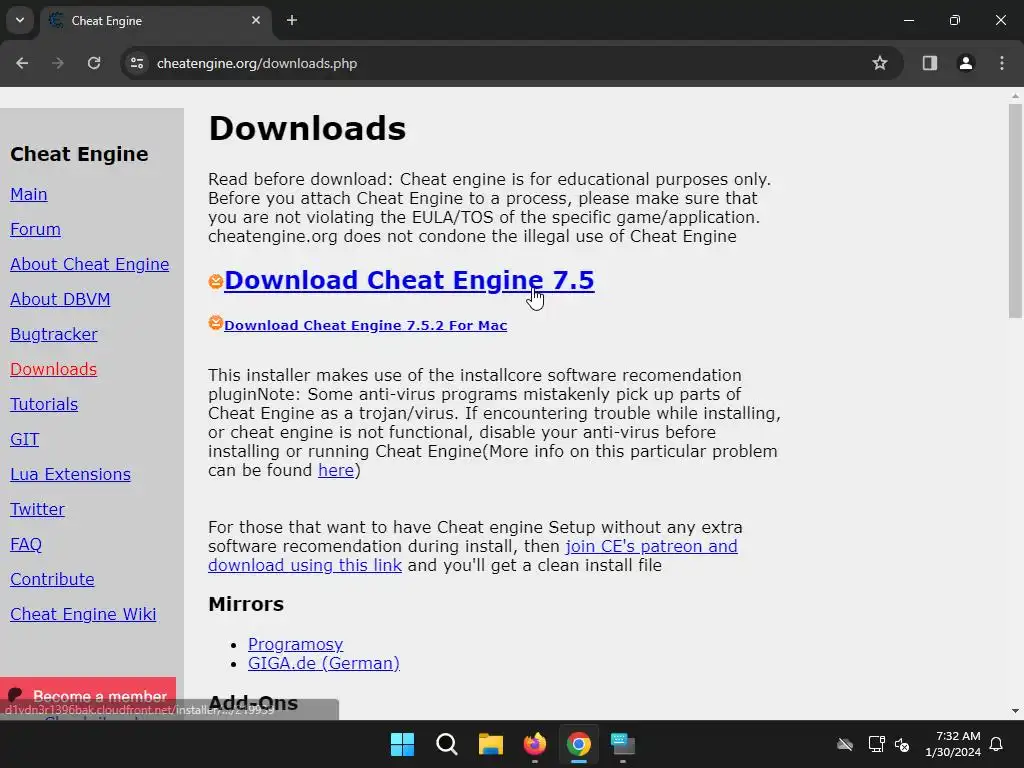Go back with the browser back arrow
The image size is (1024, 768).
[x=22, y=63]
